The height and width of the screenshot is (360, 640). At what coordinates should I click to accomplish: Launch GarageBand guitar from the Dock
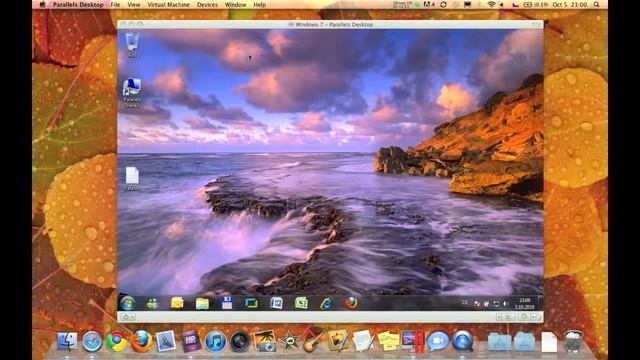point(313,341)
